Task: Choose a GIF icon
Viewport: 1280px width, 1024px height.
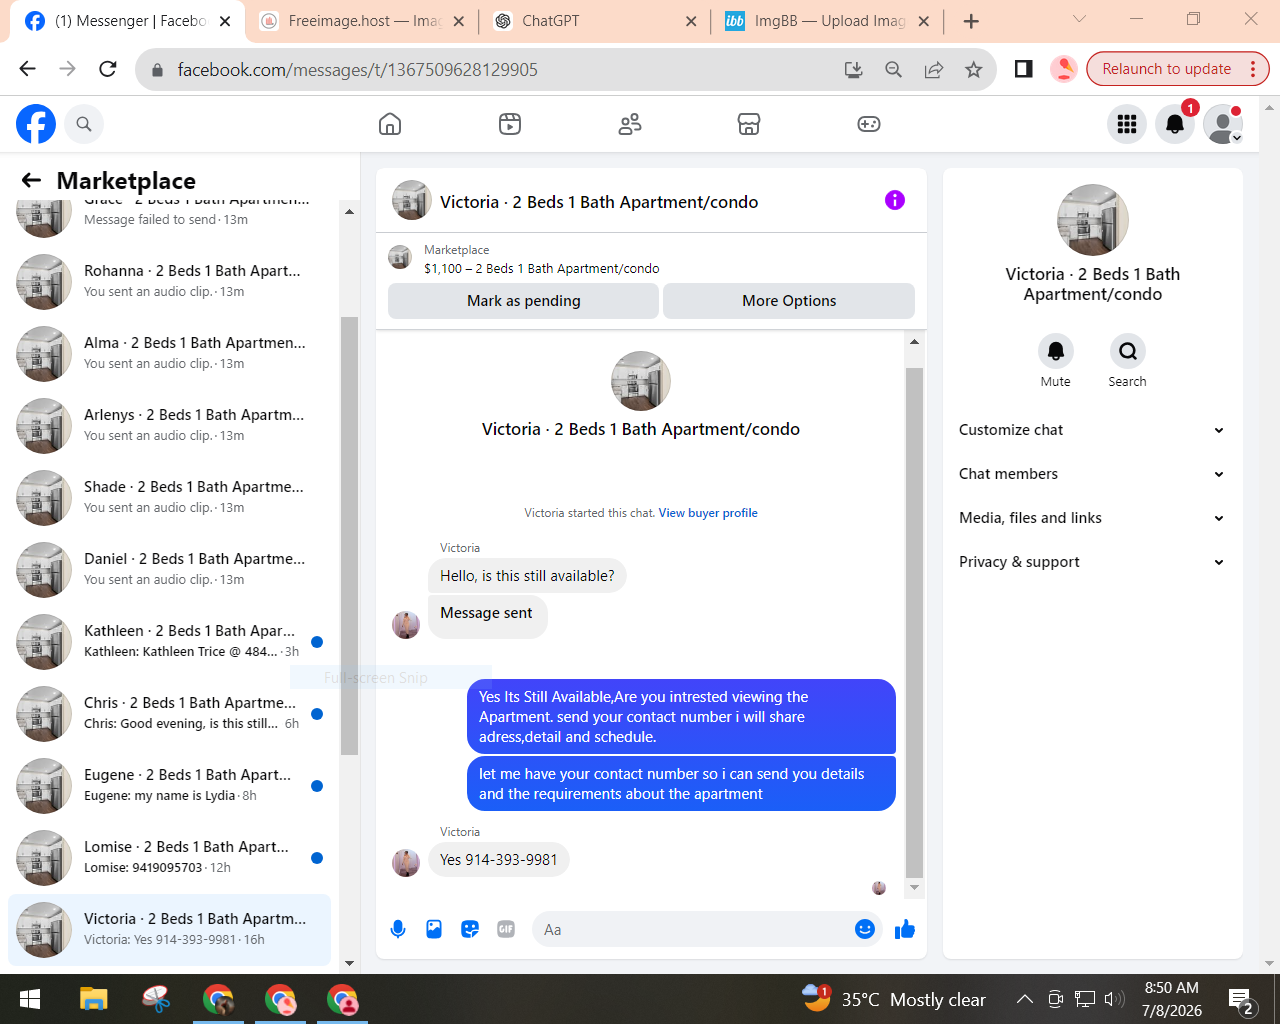Action: [506, 929]
